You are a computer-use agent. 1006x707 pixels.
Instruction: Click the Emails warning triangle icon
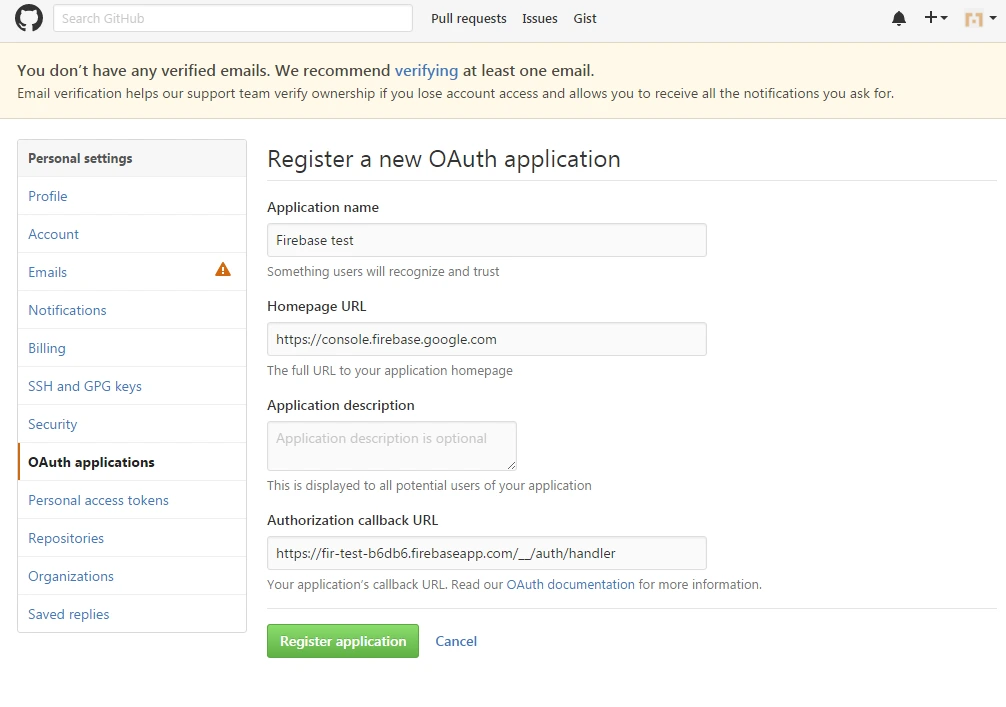[223, 269]
